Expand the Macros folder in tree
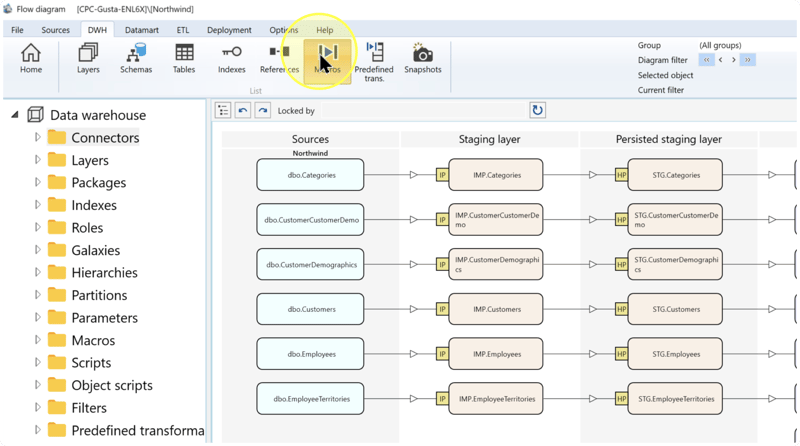Viewport: 800px width, 446px height. (x=37, y=340)
